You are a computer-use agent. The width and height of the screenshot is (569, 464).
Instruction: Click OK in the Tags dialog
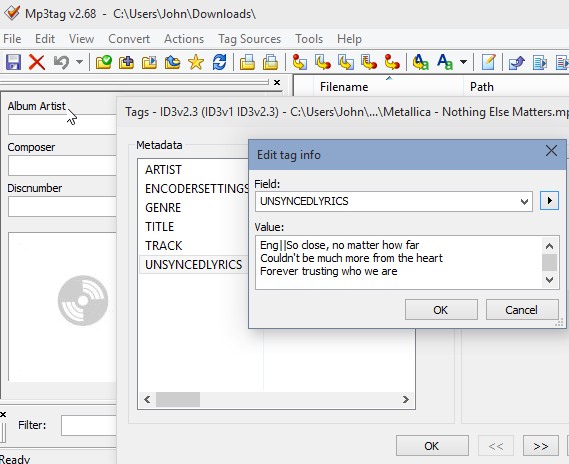pyautogui.click(x=432, y=445)
